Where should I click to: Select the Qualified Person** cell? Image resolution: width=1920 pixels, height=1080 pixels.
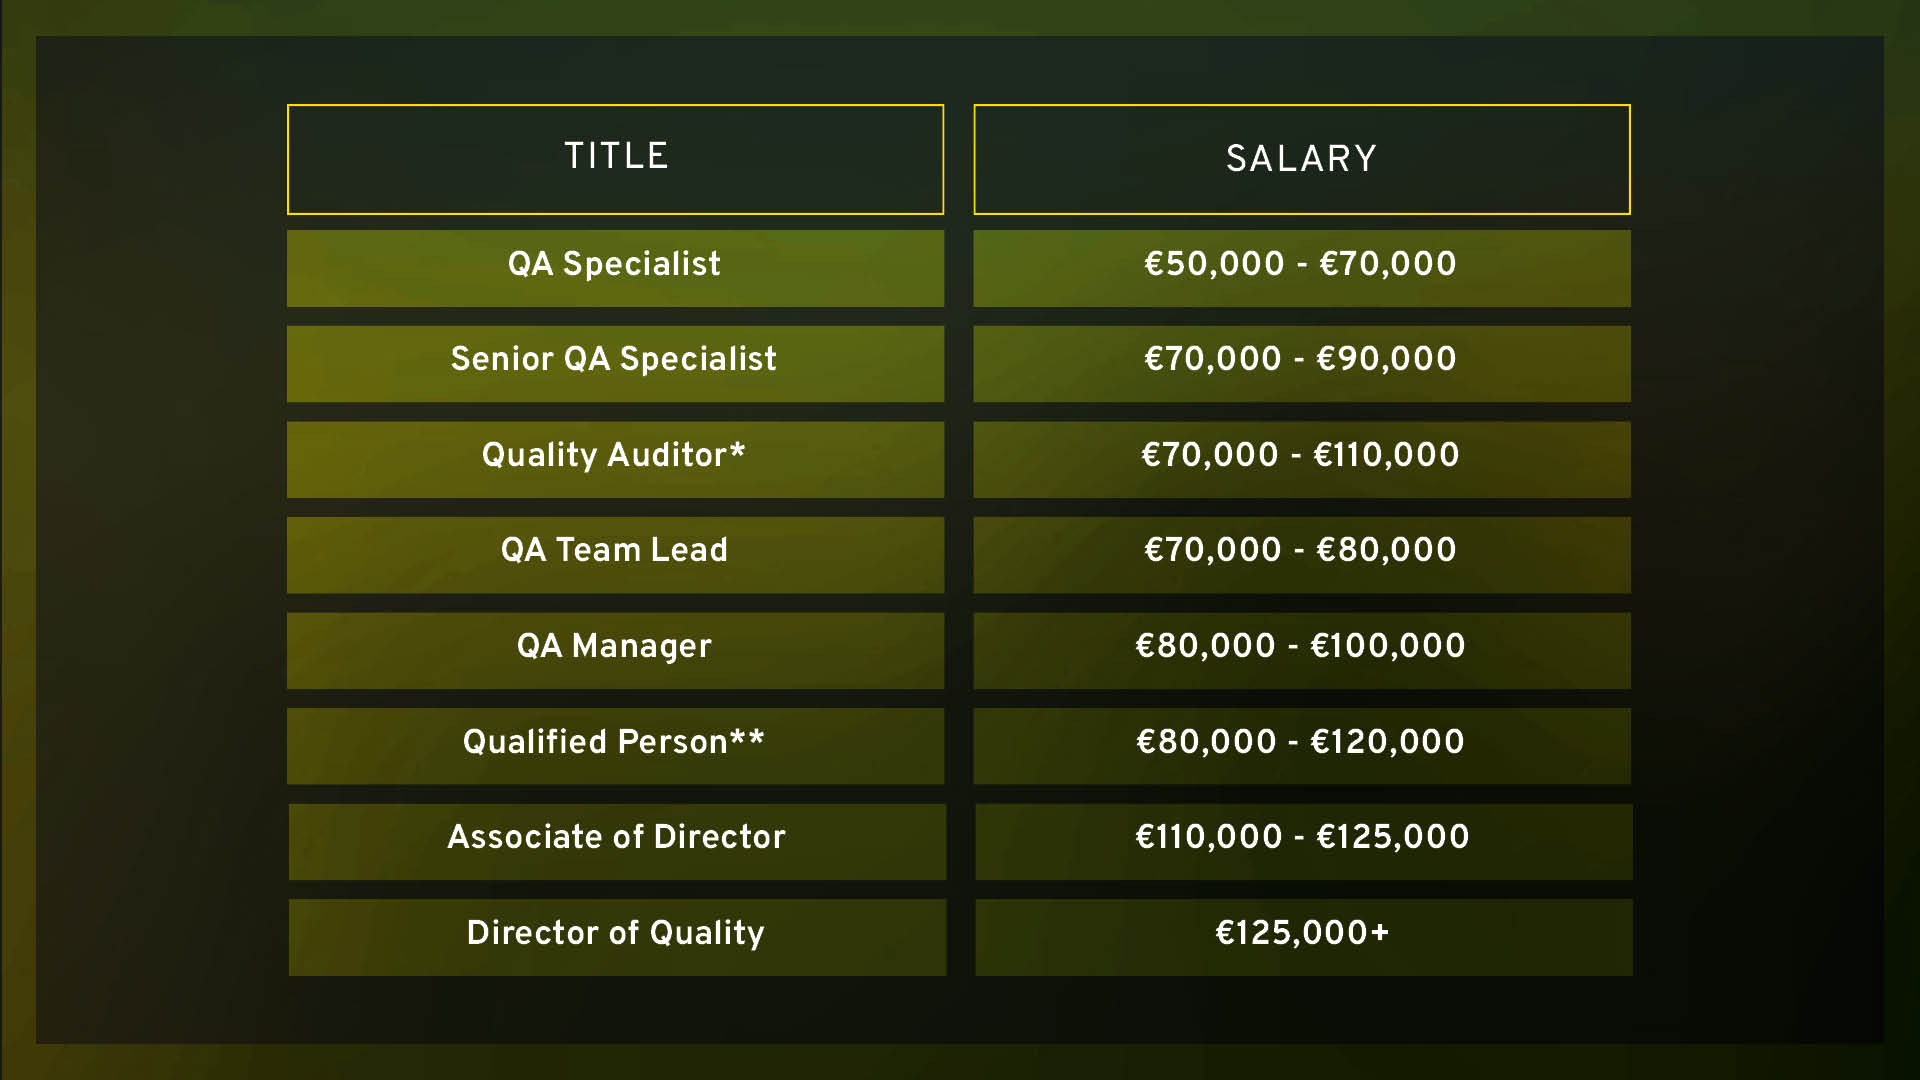tap(615, 746)
